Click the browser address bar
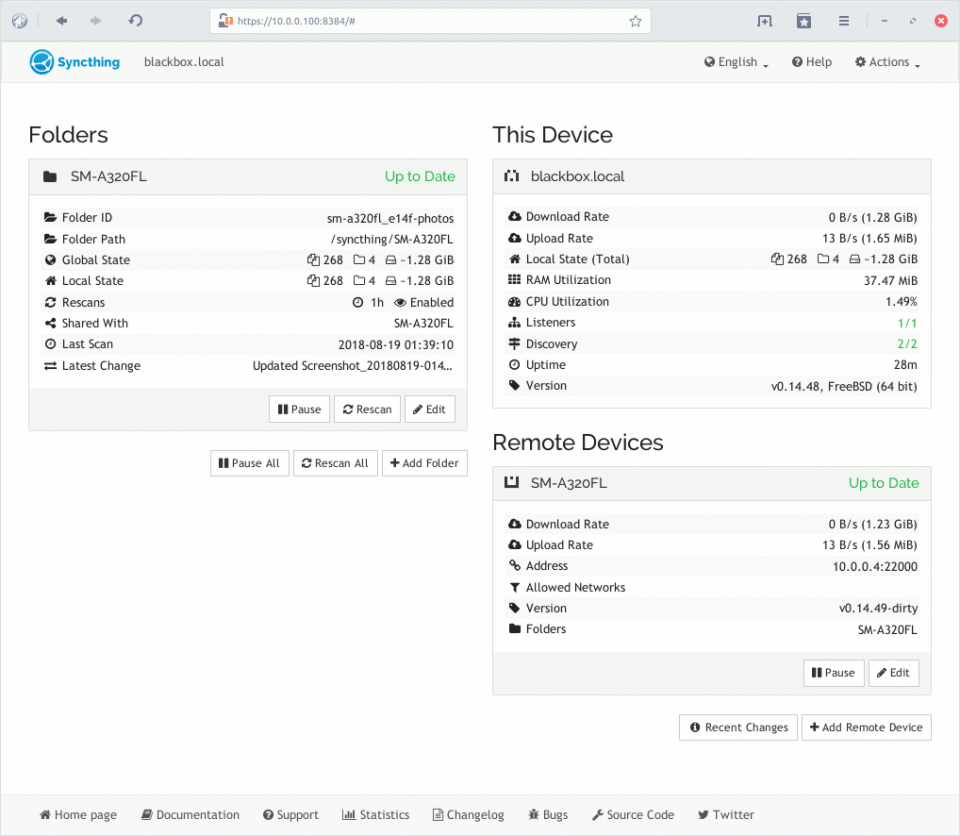 click(430, 21)
